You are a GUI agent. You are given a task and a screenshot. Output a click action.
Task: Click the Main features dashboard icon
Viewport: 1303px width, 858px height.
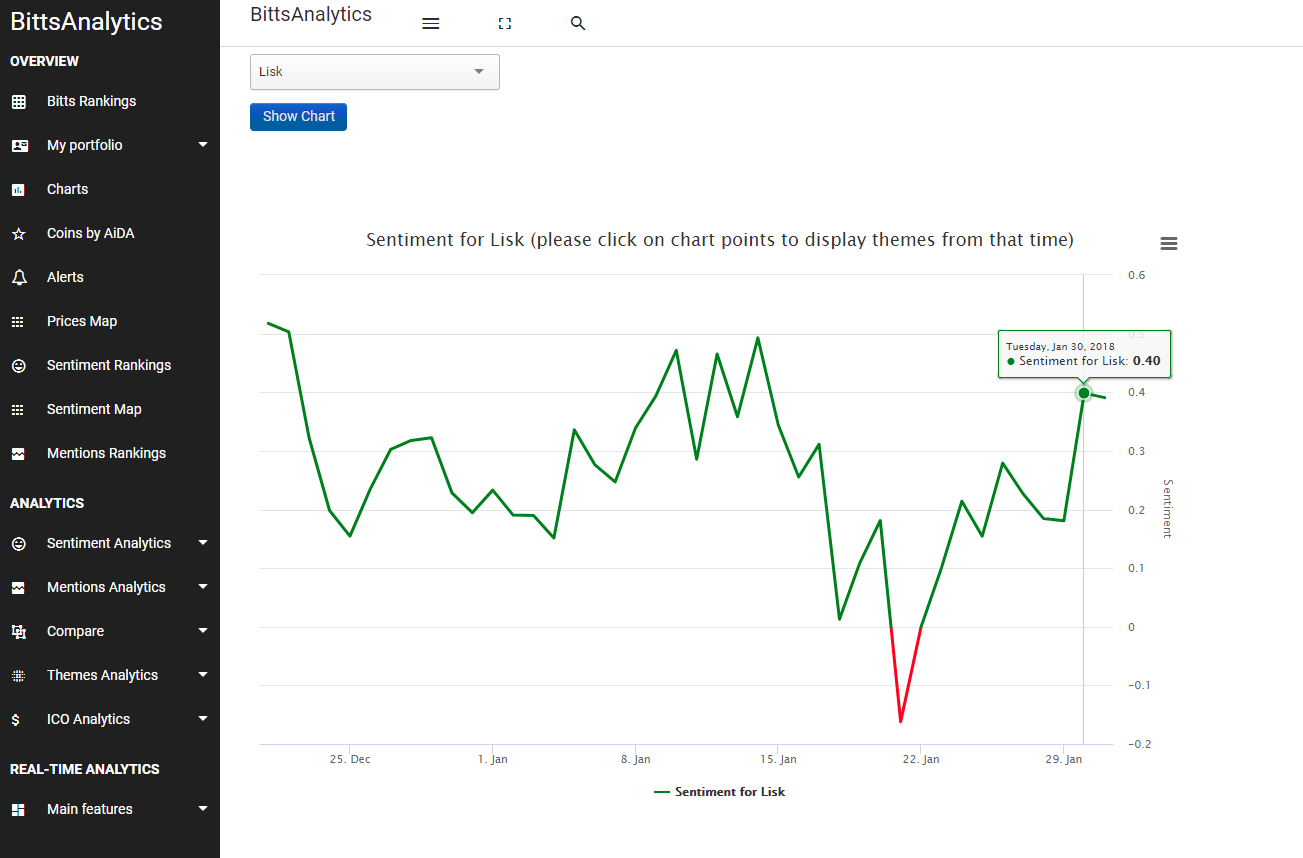[18, 810]
